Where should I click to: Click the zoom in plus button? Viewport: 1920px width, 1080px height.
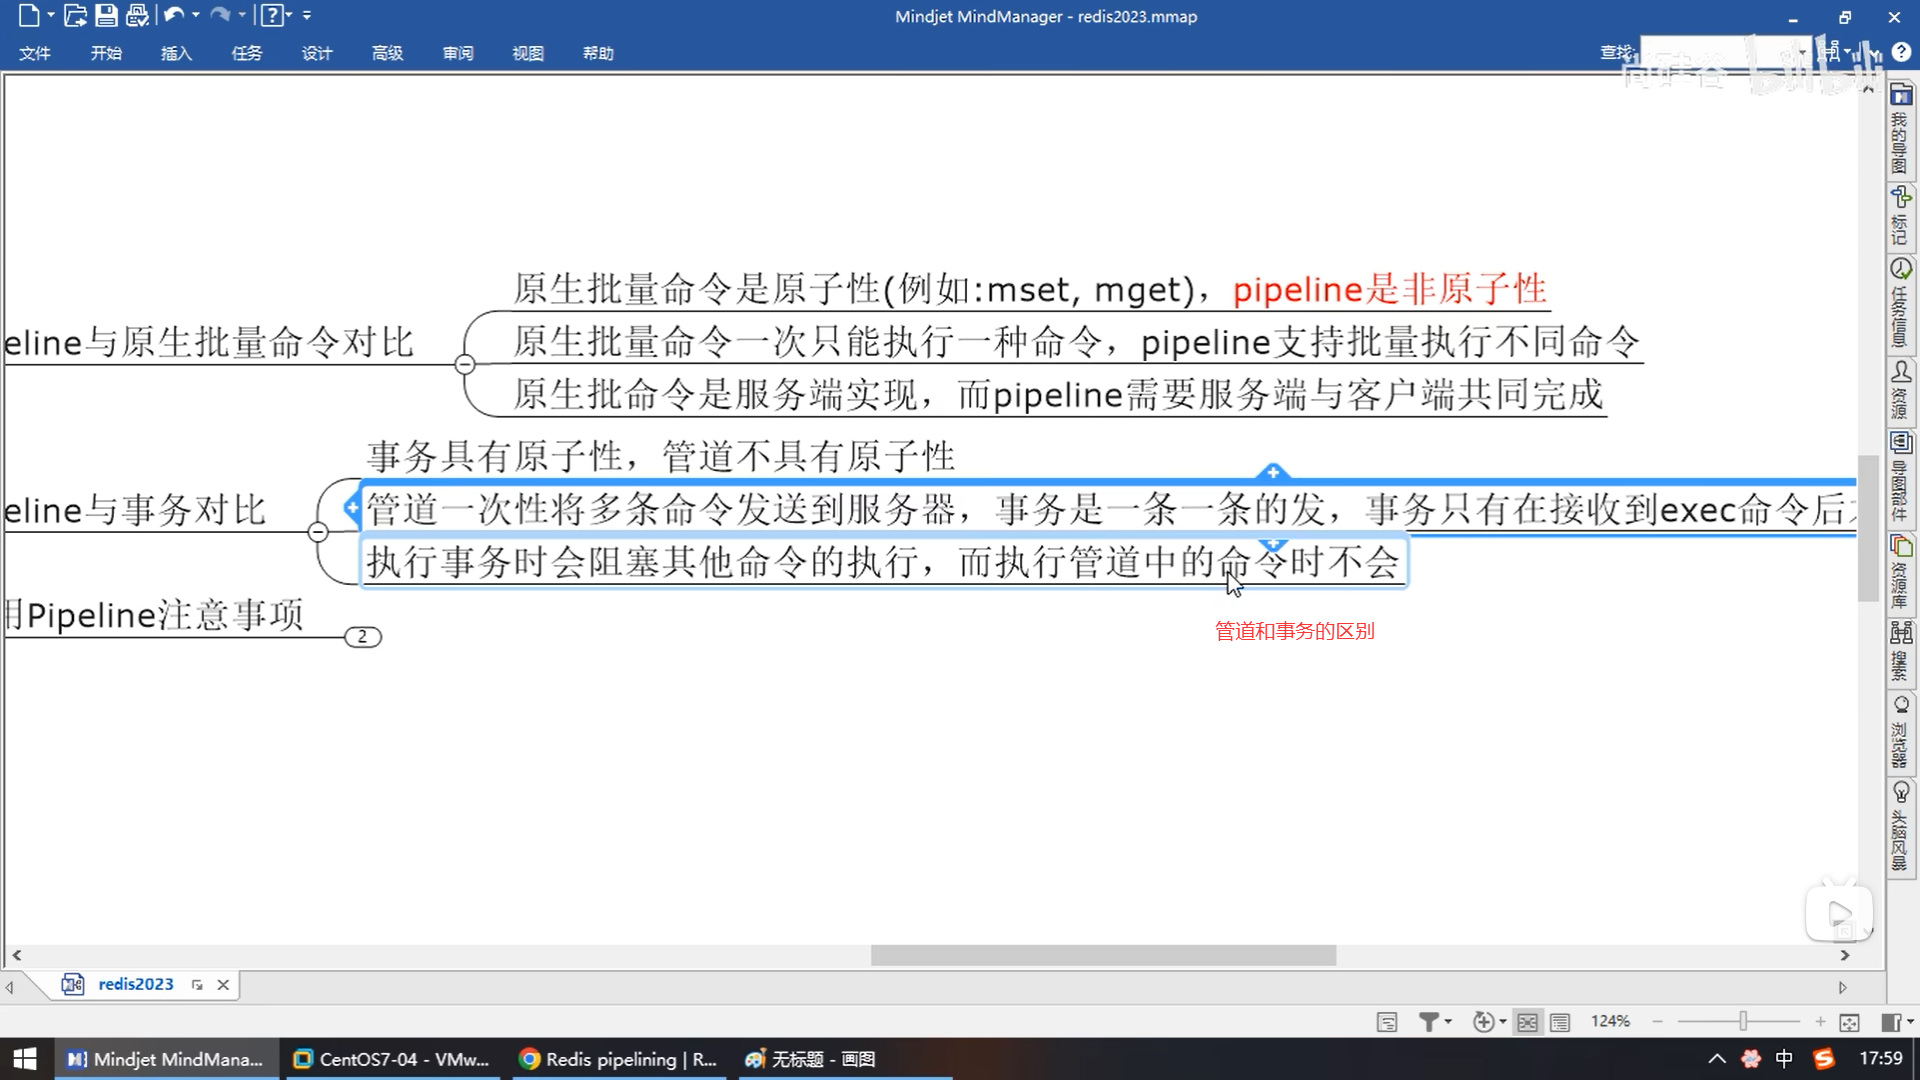click(1820, 1022)
